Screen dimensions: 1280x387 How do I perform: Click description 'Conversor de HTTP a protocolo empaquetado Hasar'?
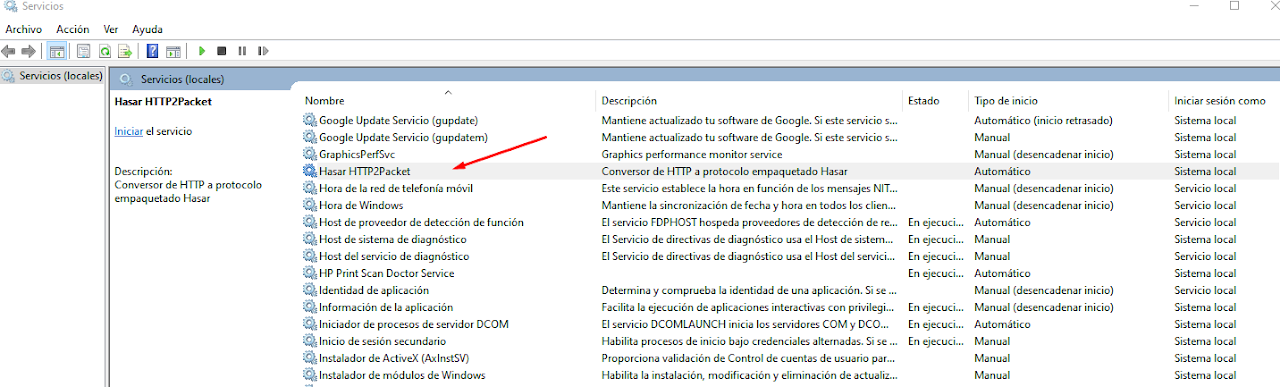click(724, 171)
